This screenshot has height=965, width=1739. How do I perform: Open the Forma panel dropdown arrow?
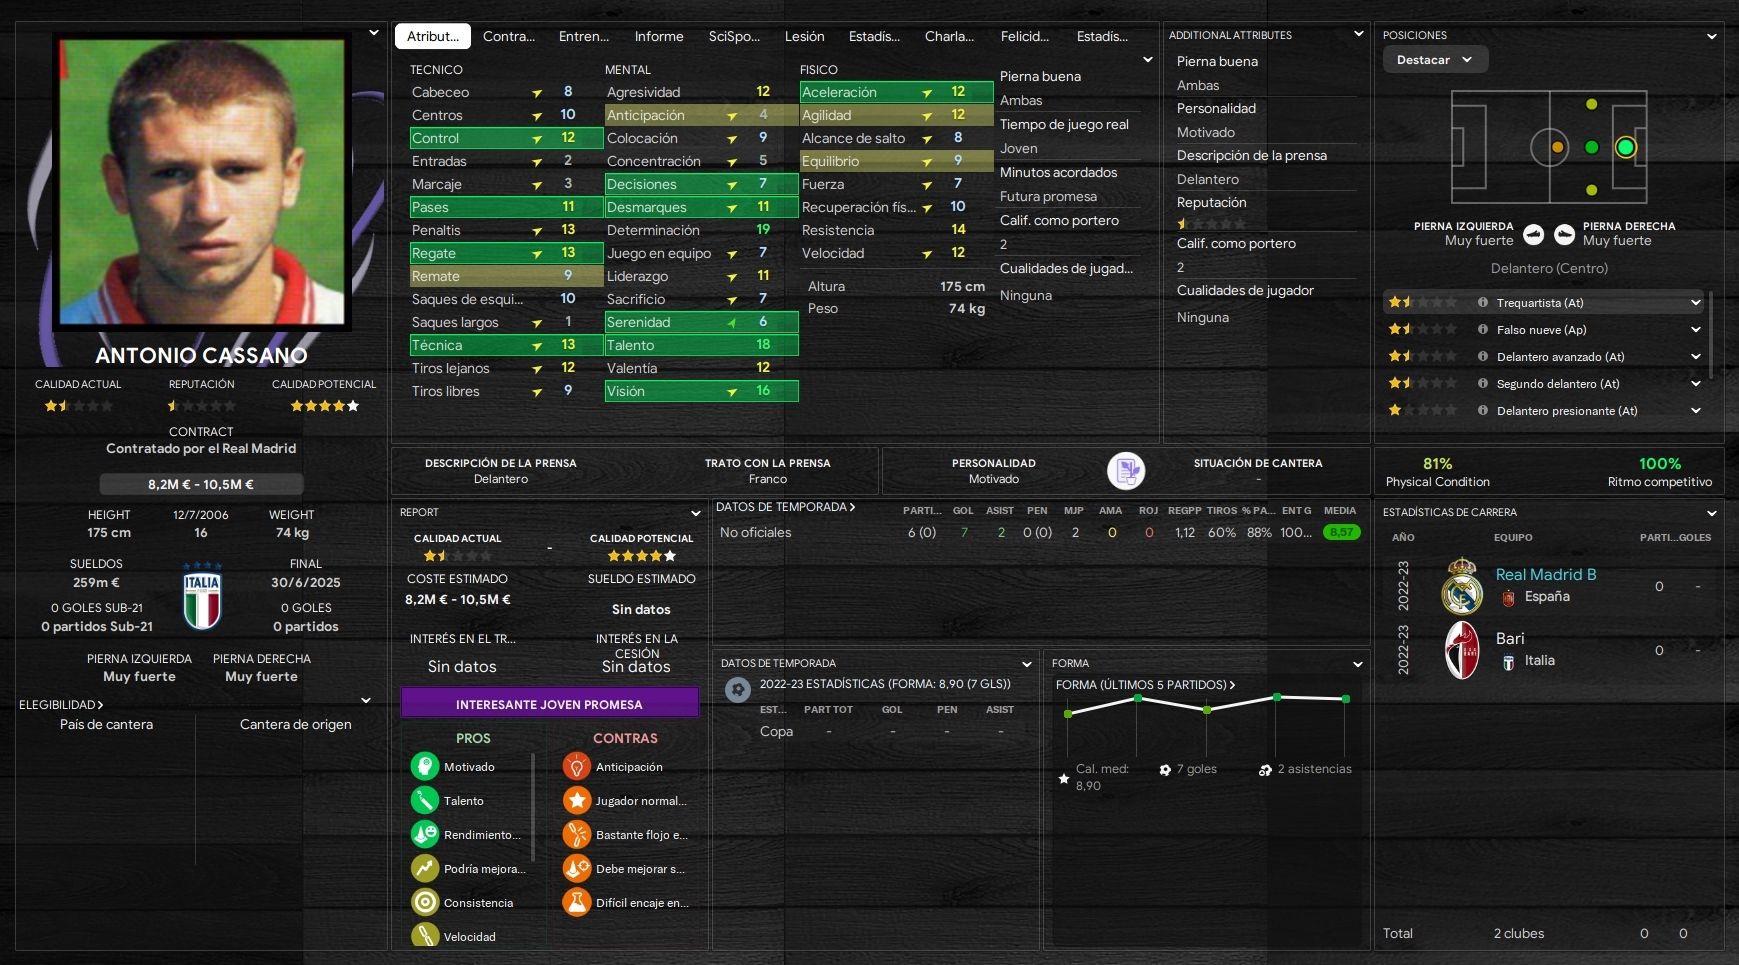[x=1358, y=664]
